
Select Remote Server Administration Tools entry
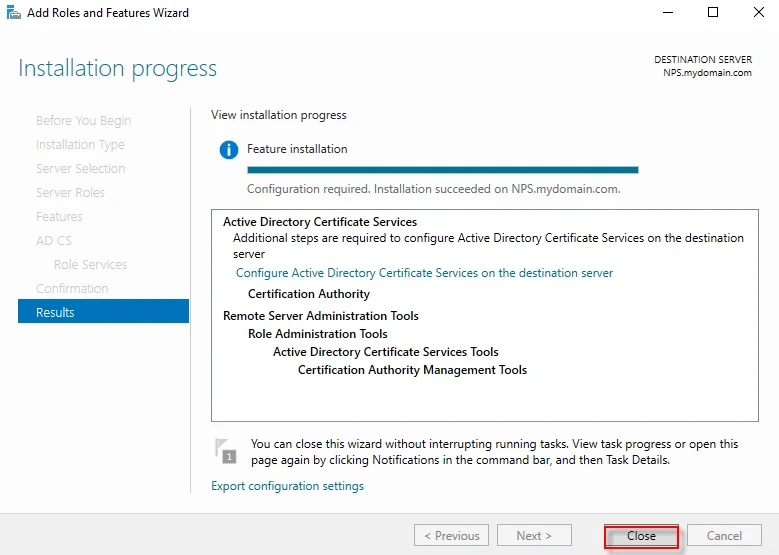pos(320,316)
